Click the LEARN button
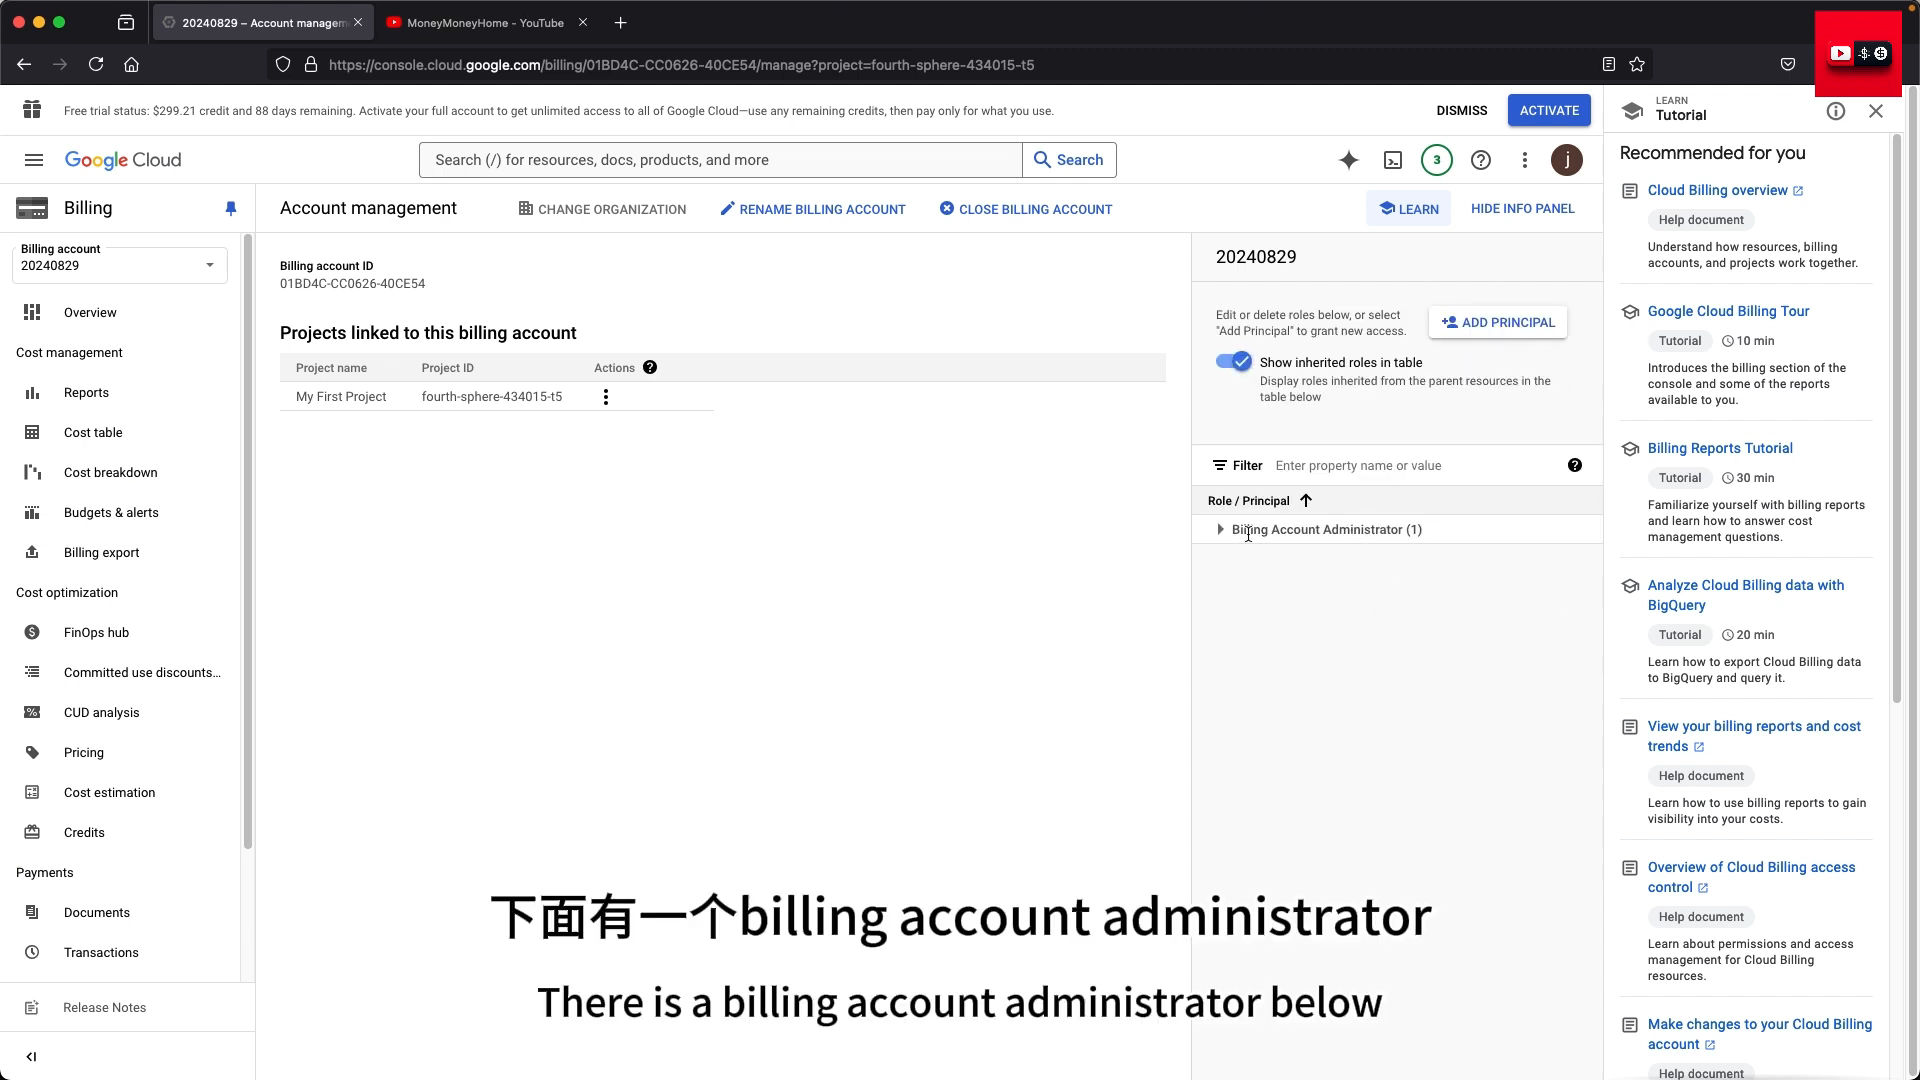The image size is (1920, 1080). (x=1408, y=209)
